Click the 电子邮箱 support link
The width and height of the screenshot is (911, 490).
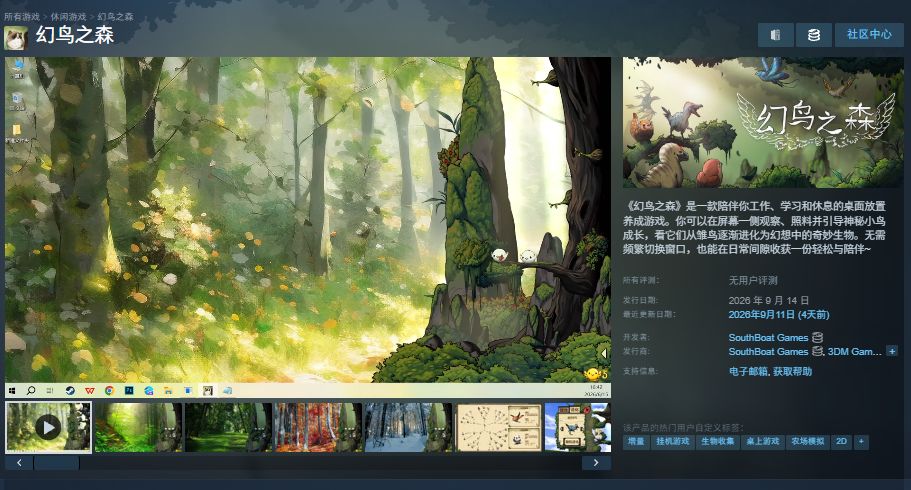[748, 371]
